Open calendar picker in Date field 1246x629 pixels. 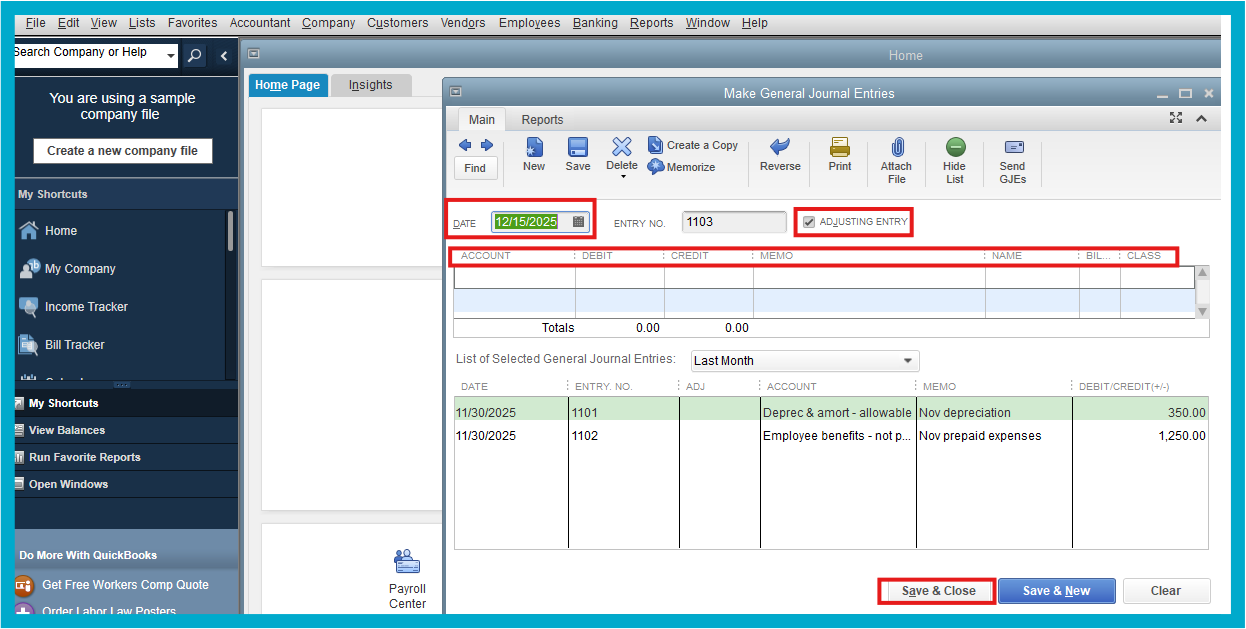pos(578,222)
